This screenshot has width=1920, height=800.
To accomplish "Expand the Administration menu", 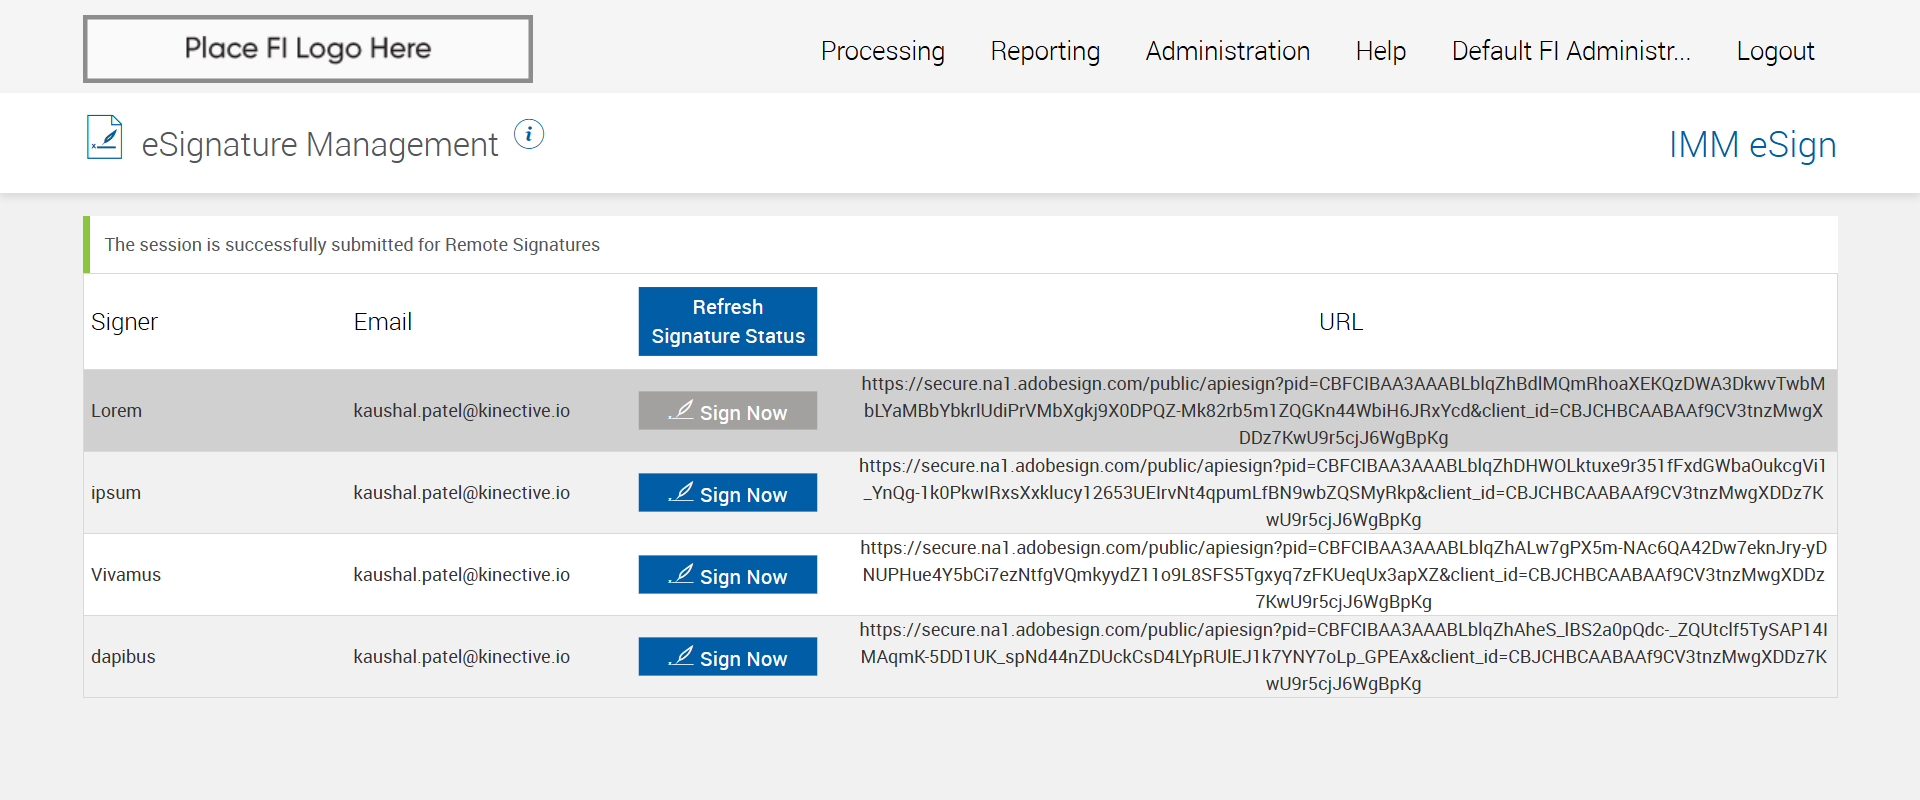I will [1227, 51].
